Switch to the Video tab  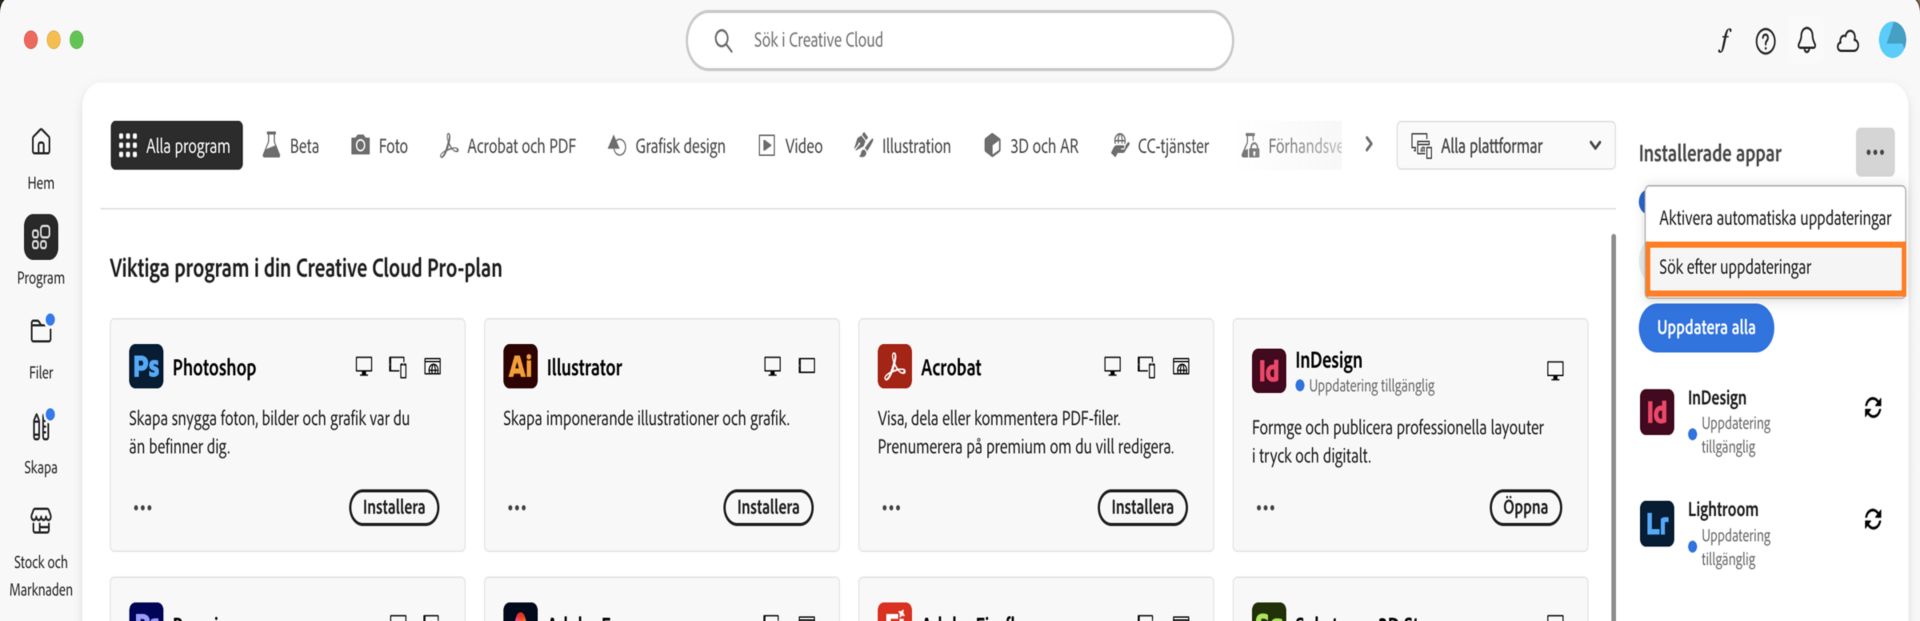point(790,146)
